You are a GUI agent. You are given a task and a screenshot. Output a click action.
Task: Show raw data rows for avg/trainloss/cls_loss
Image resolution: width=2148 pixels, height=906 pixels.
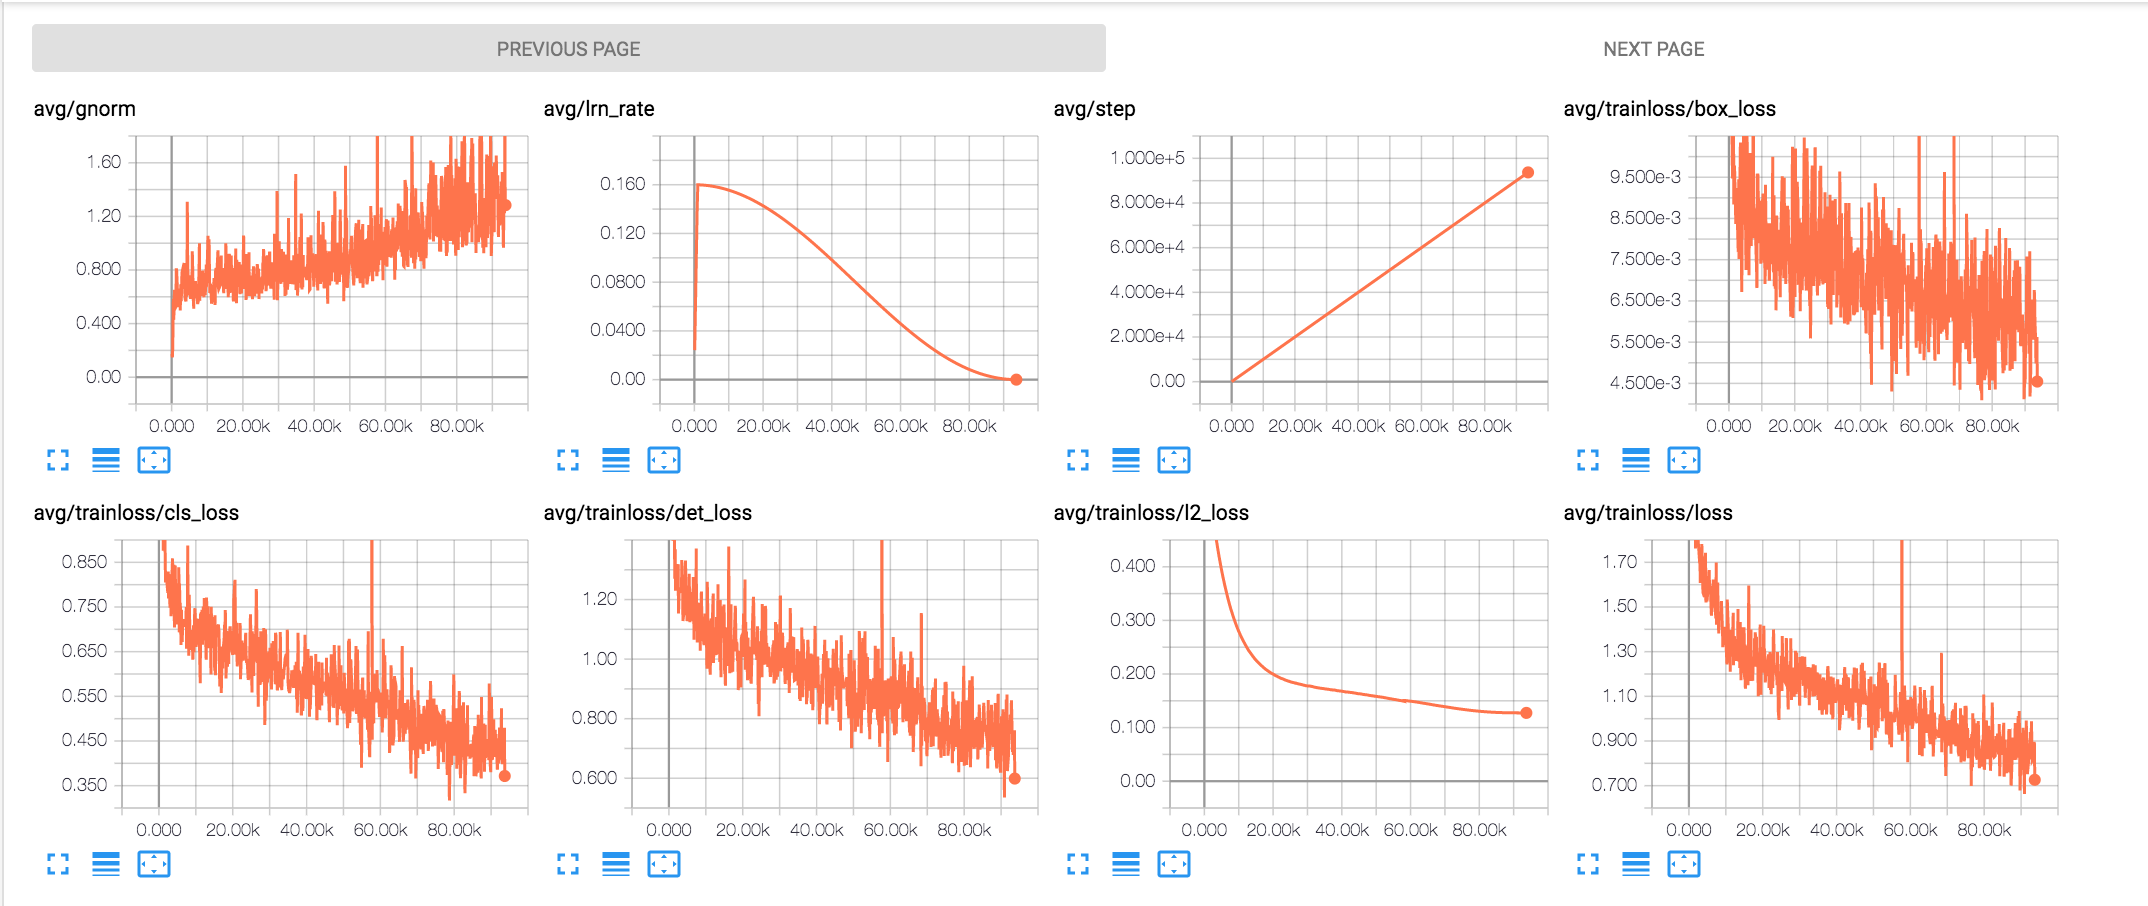pyautogui.click(x=106, y=864)
